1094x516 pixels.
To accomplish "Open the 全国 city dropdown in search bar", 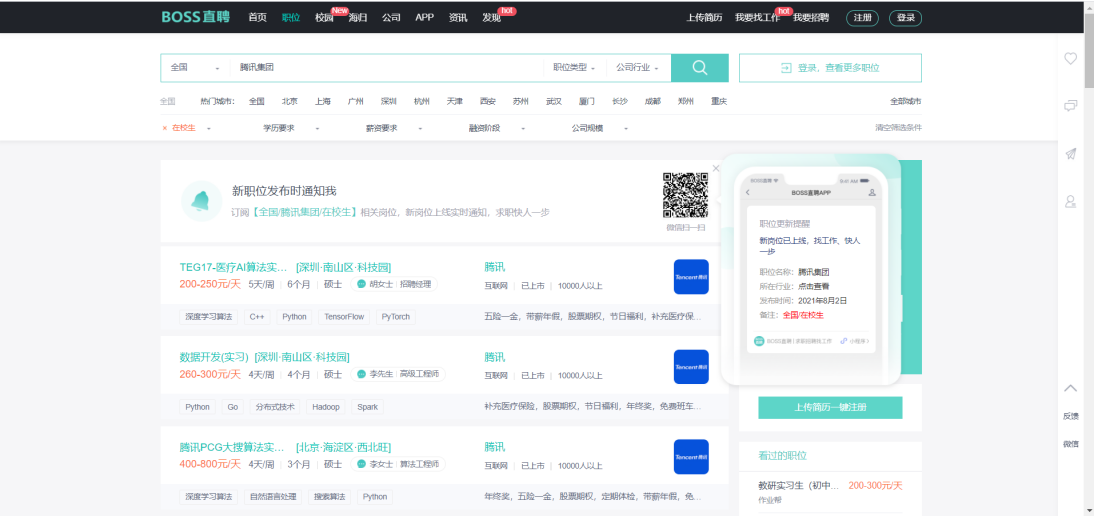I will point(195,68).
